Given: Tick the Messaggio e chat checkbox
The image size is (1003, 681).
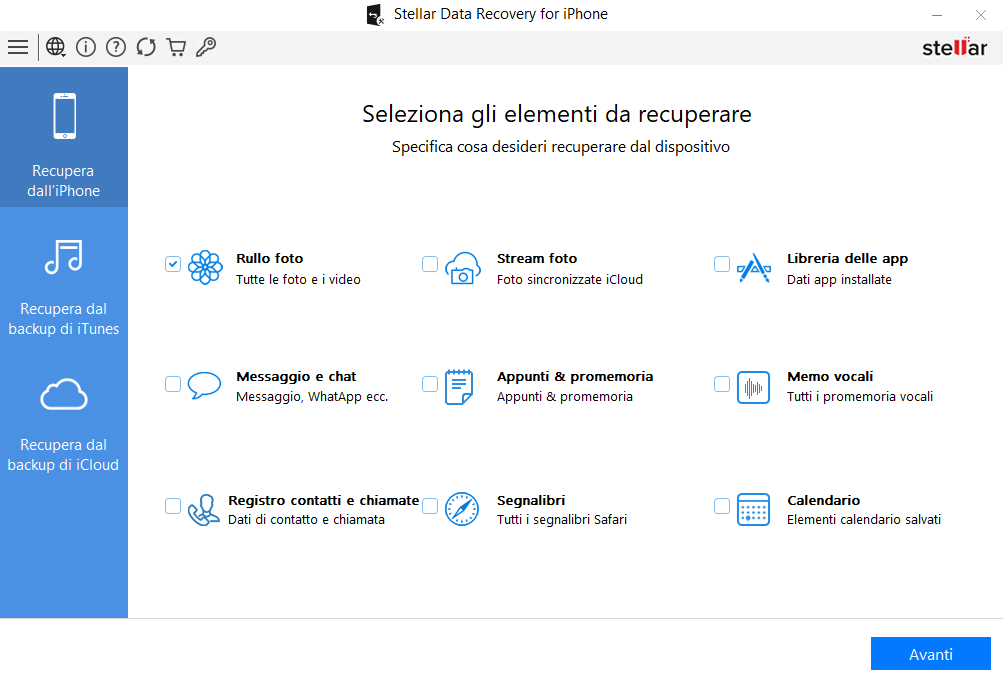Looking at the screenshot, I should (173, 384).
